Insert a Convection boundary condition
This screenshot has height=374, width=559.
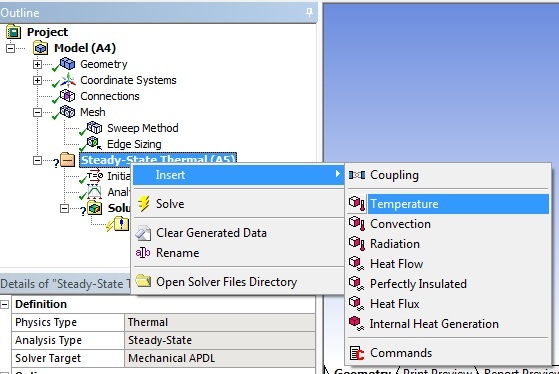click(448, 224)
